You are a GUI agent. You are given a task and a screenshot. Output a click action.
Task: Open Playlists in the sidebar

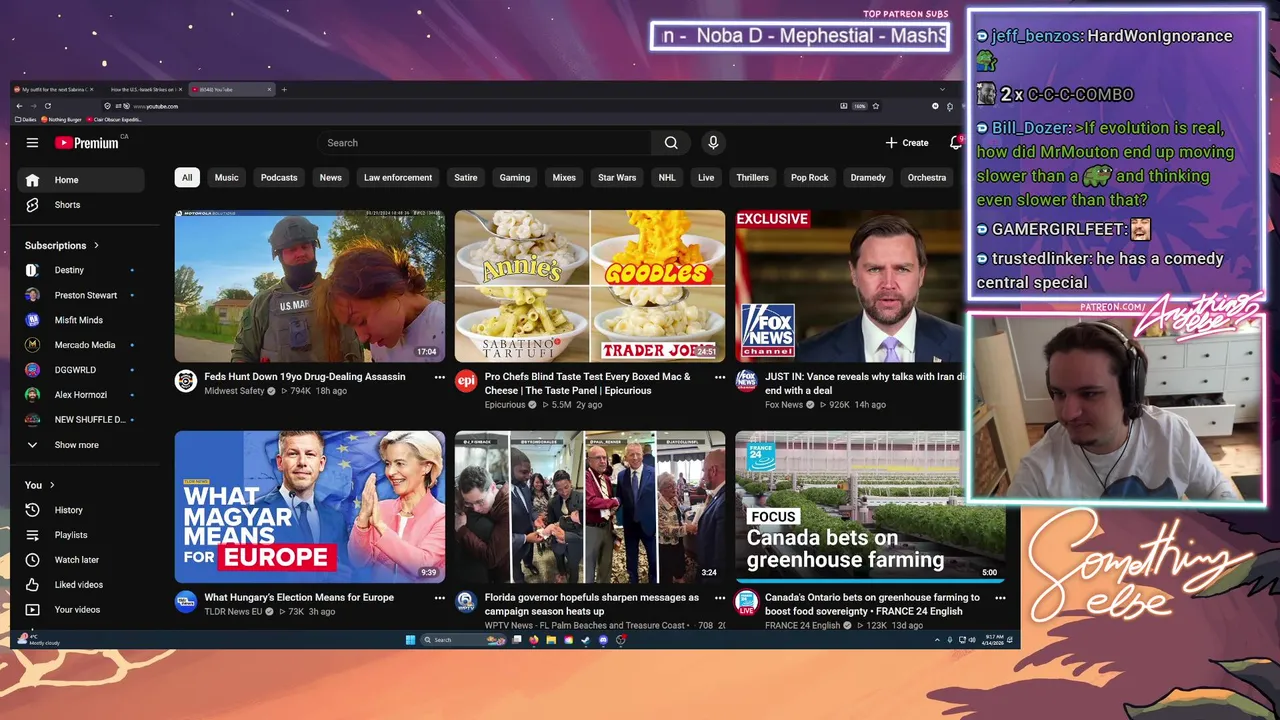(x=81, y=535)
